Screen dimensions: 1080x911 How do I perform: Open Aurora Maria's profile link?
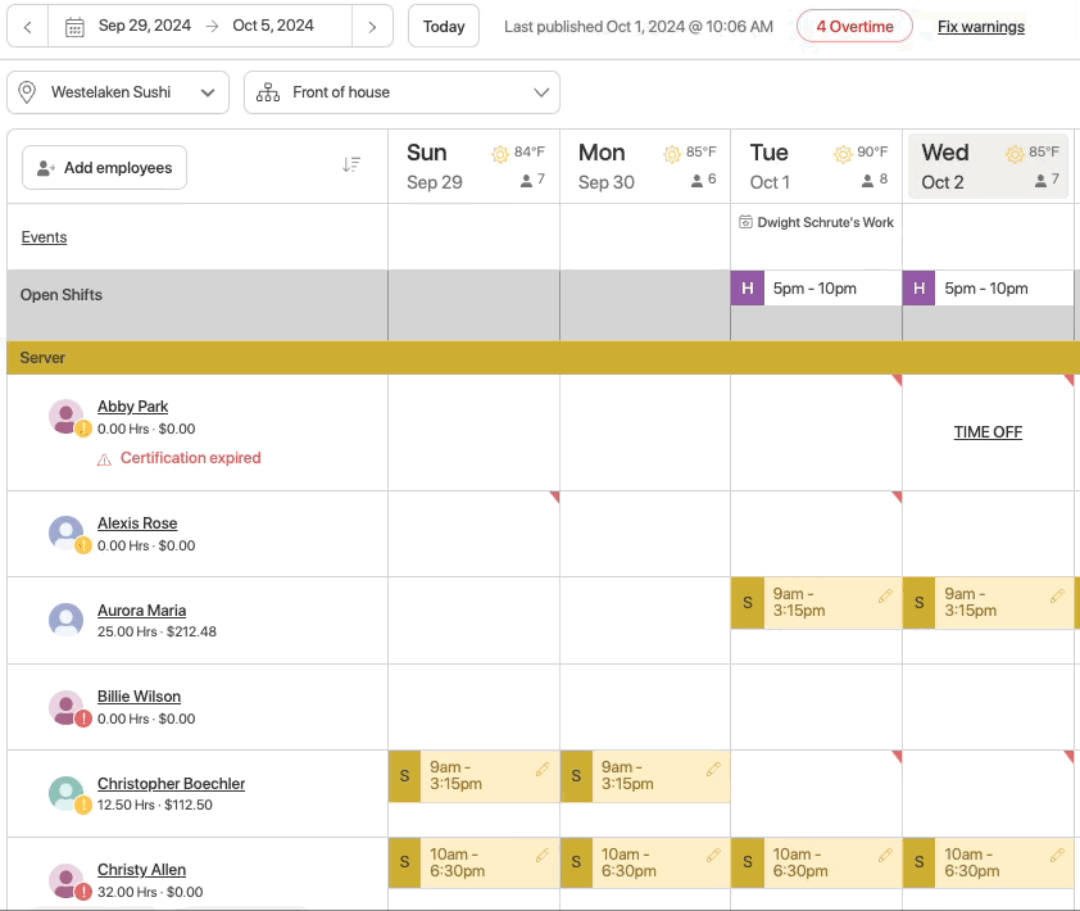[x=141, y=610]
